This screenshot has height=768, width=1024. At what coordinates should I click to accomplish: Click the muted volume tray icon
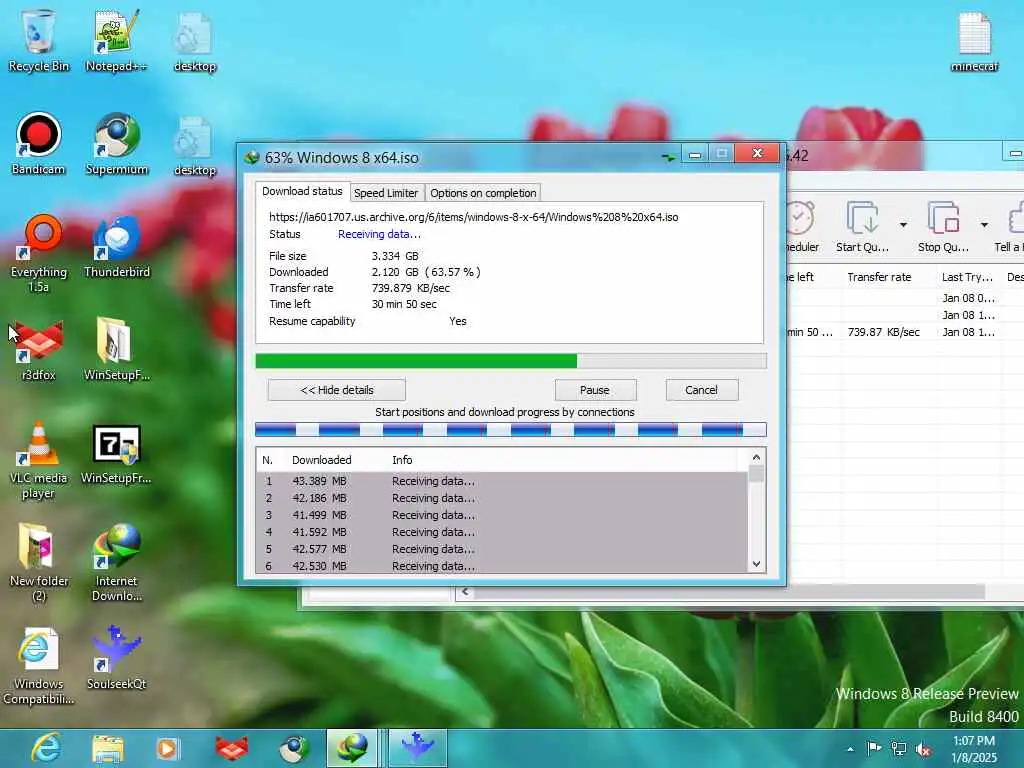coord(923,749)
